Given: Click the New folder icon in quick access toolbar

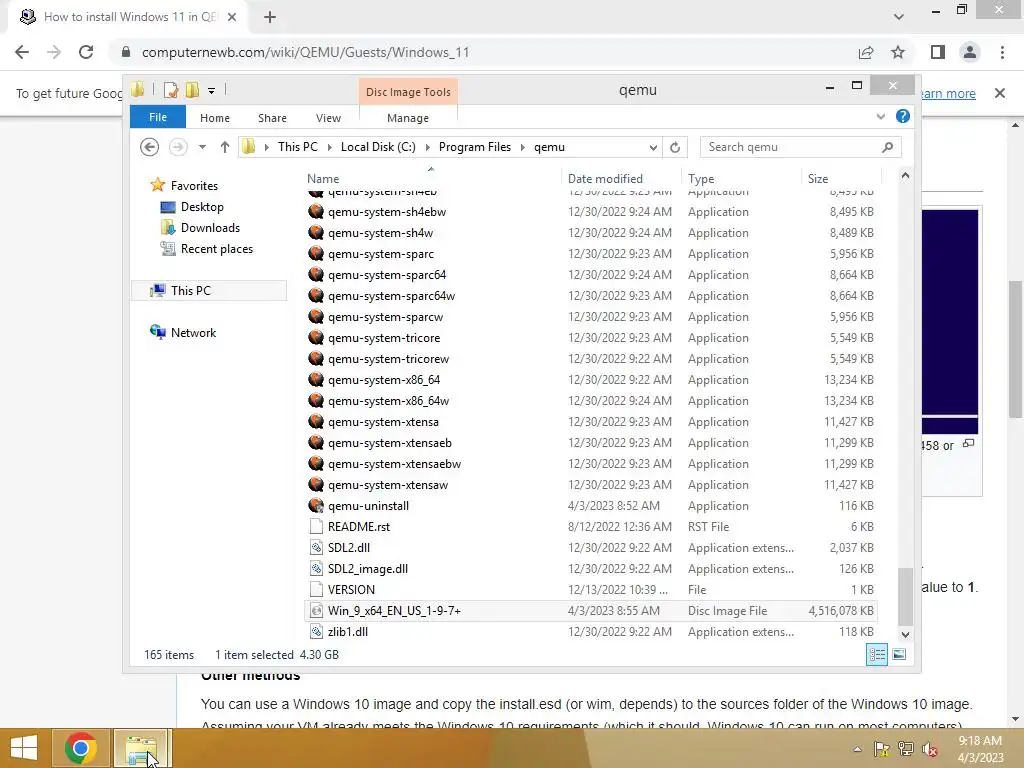Looking at the screenshot, I should [x=192, y=90].
